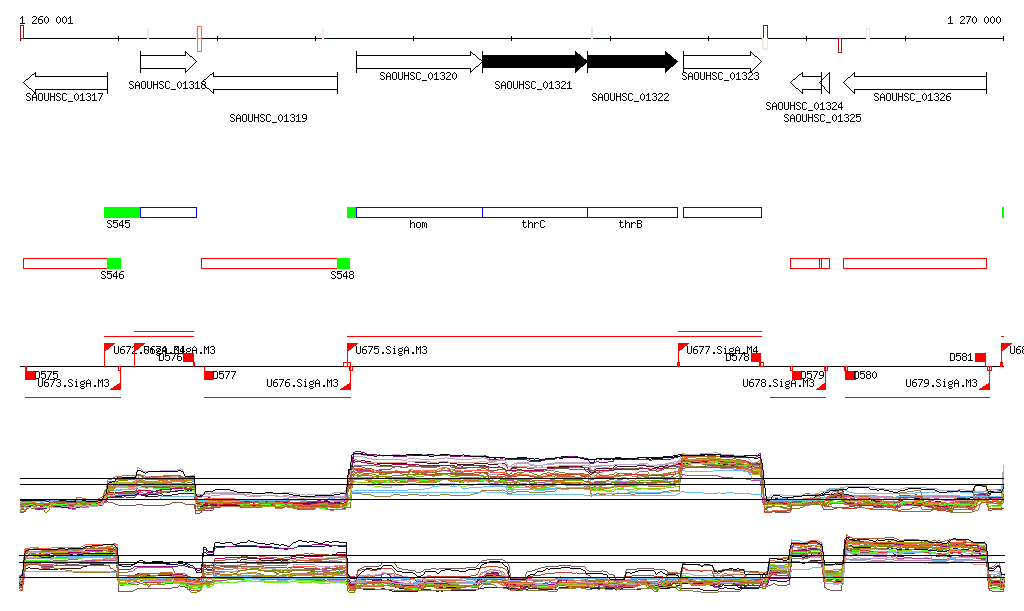Click the U677.SigA.M4 promoter flag
Screen dimensions: 1024x611
[x=683, y=348]
